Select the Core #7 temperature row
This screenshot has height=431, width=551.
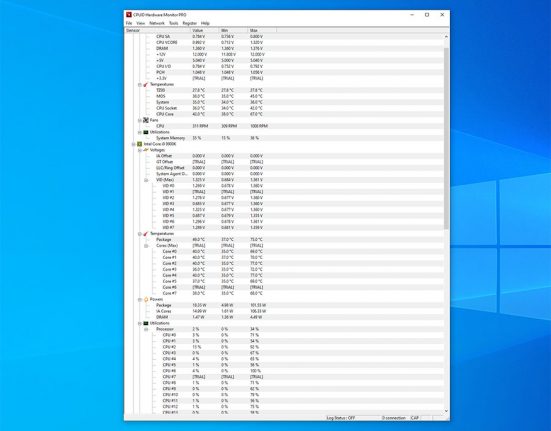tap(285, 293)
